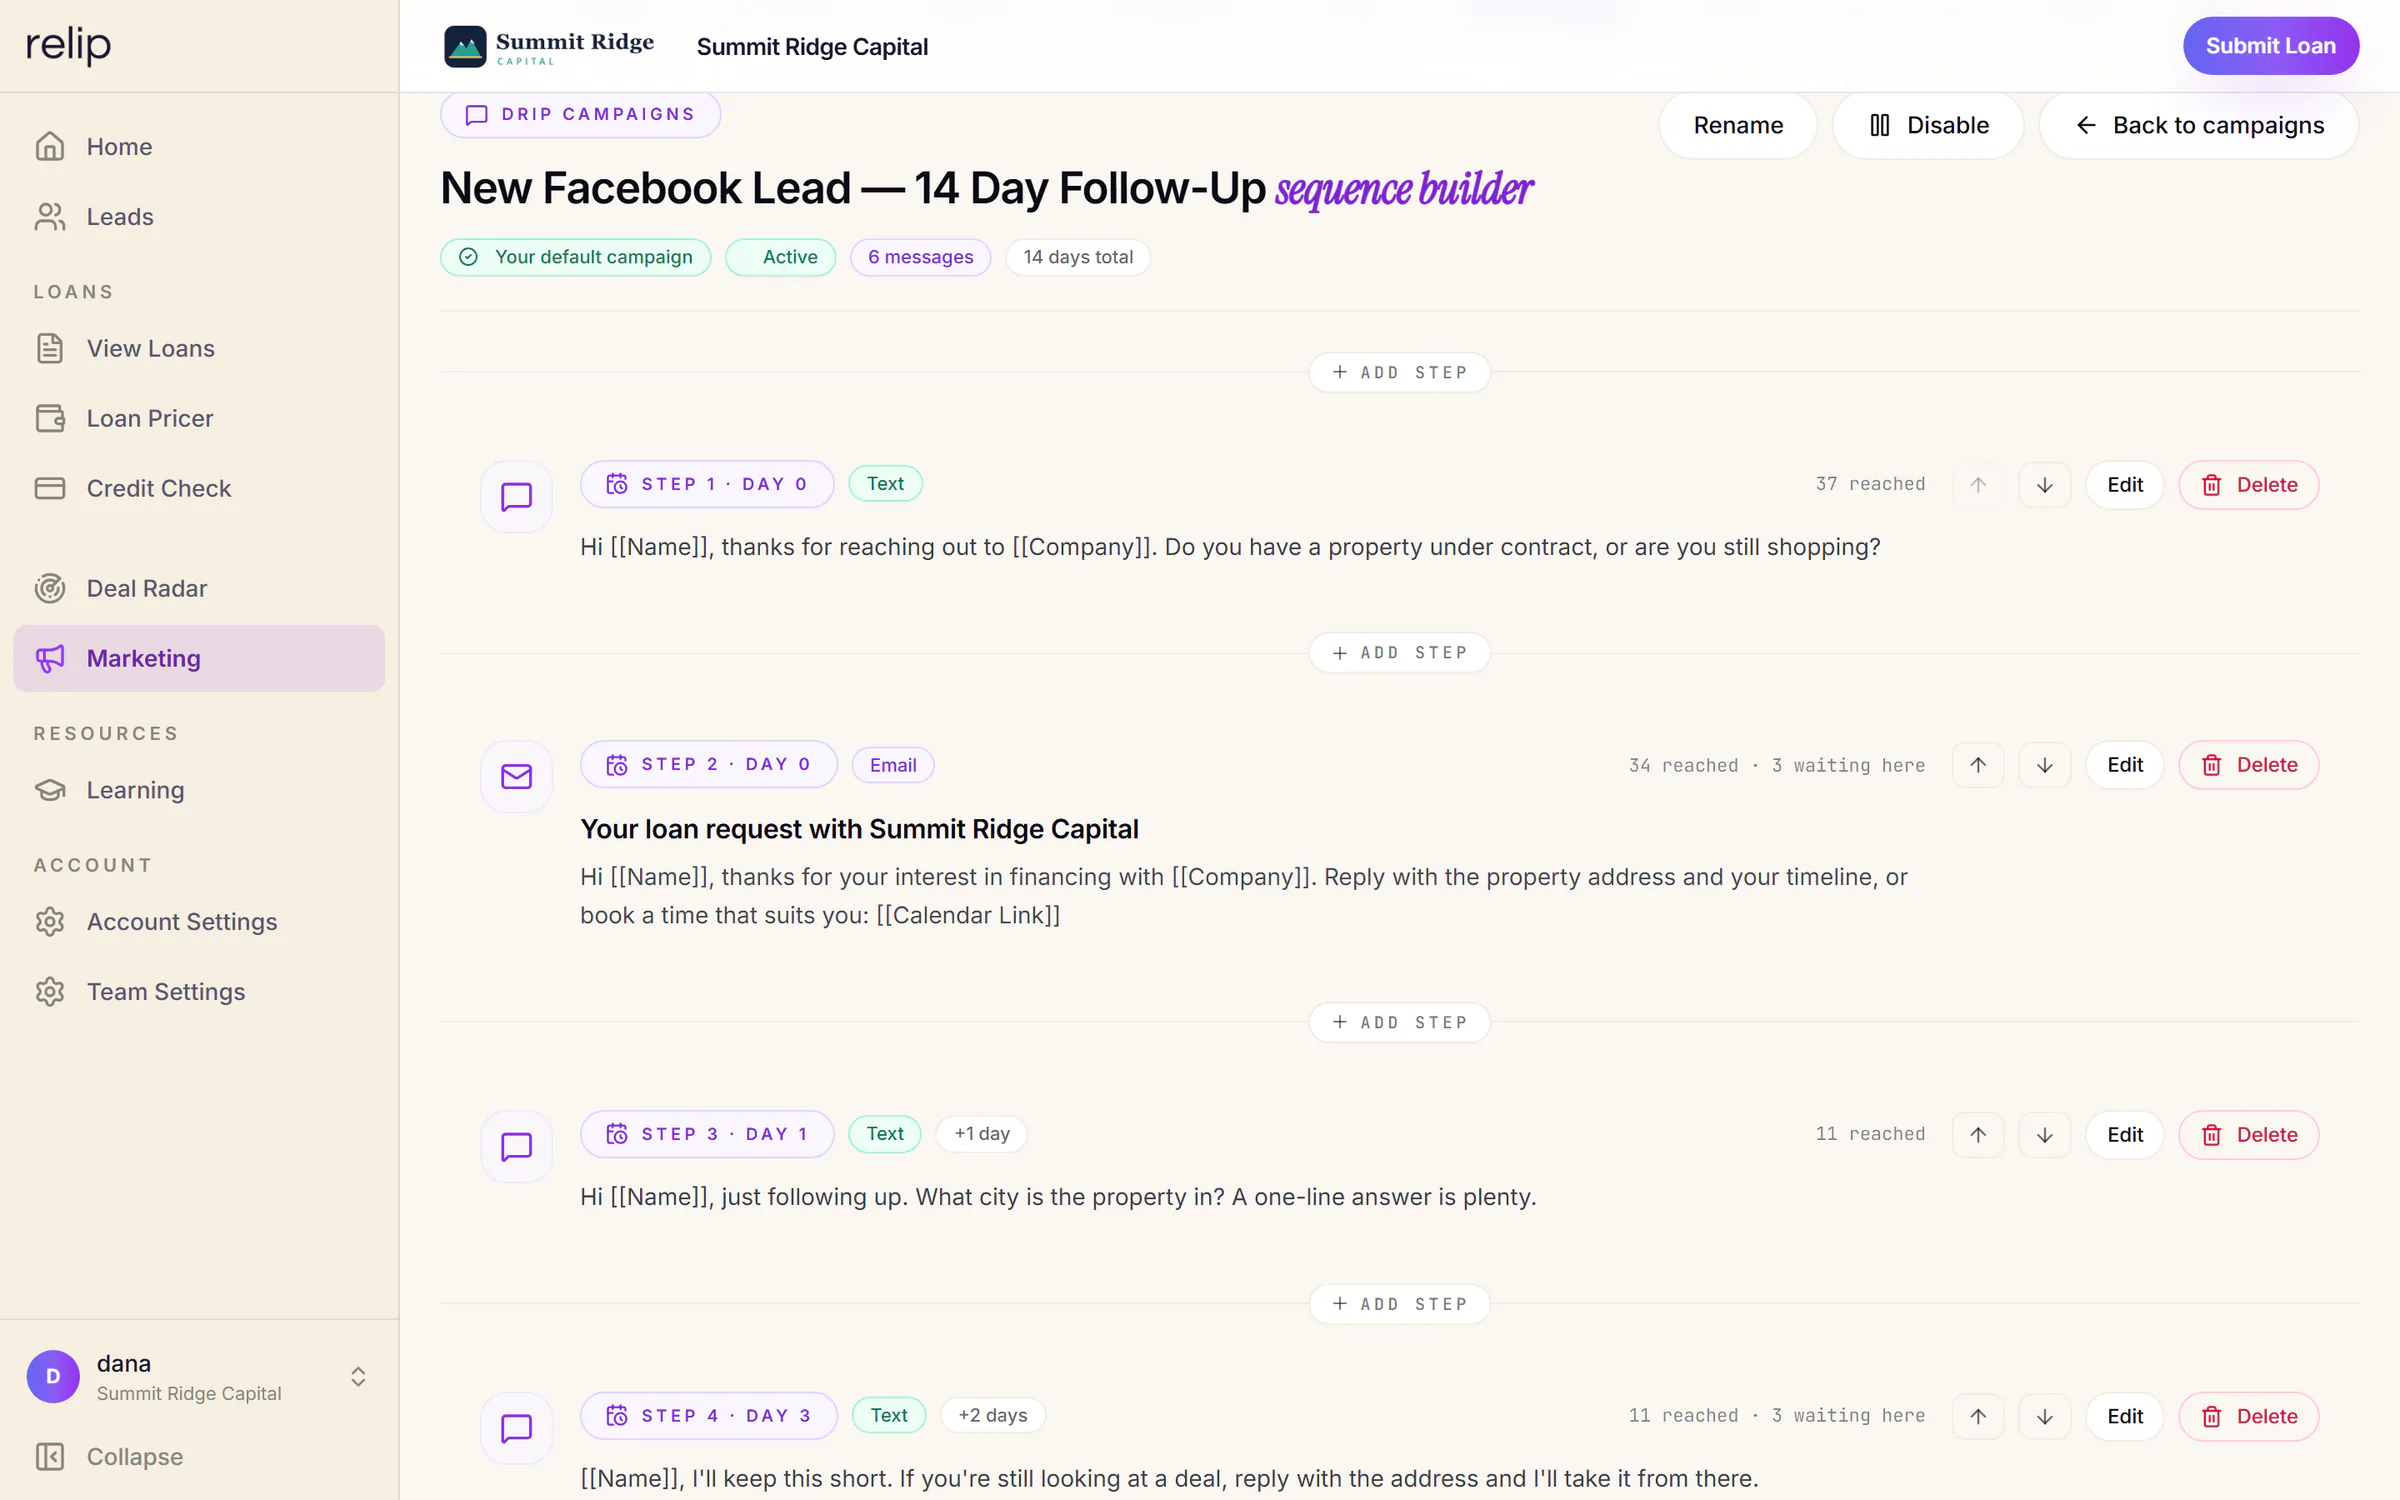Open Team Settings
The height and width of the screenshot is (1500, 2400).
click(x=199, y=991)
